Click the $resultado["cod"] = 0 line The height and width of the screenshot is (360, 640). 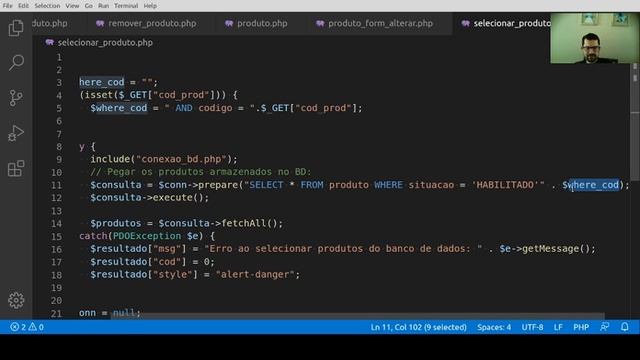(152, 262)
